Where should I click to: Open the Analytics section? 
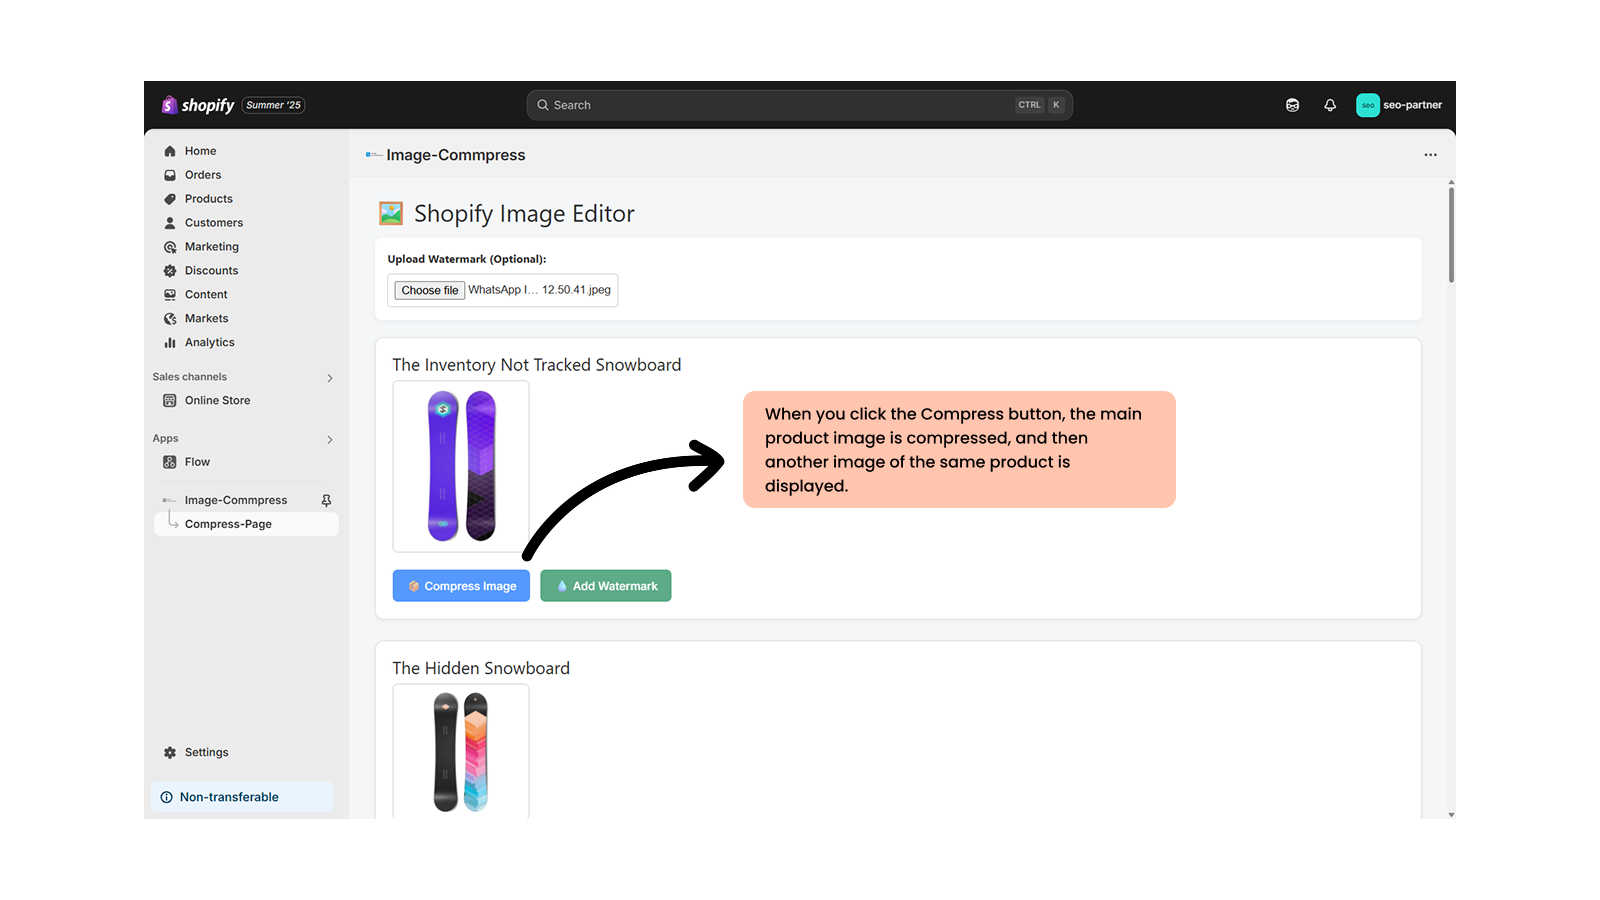210,342
